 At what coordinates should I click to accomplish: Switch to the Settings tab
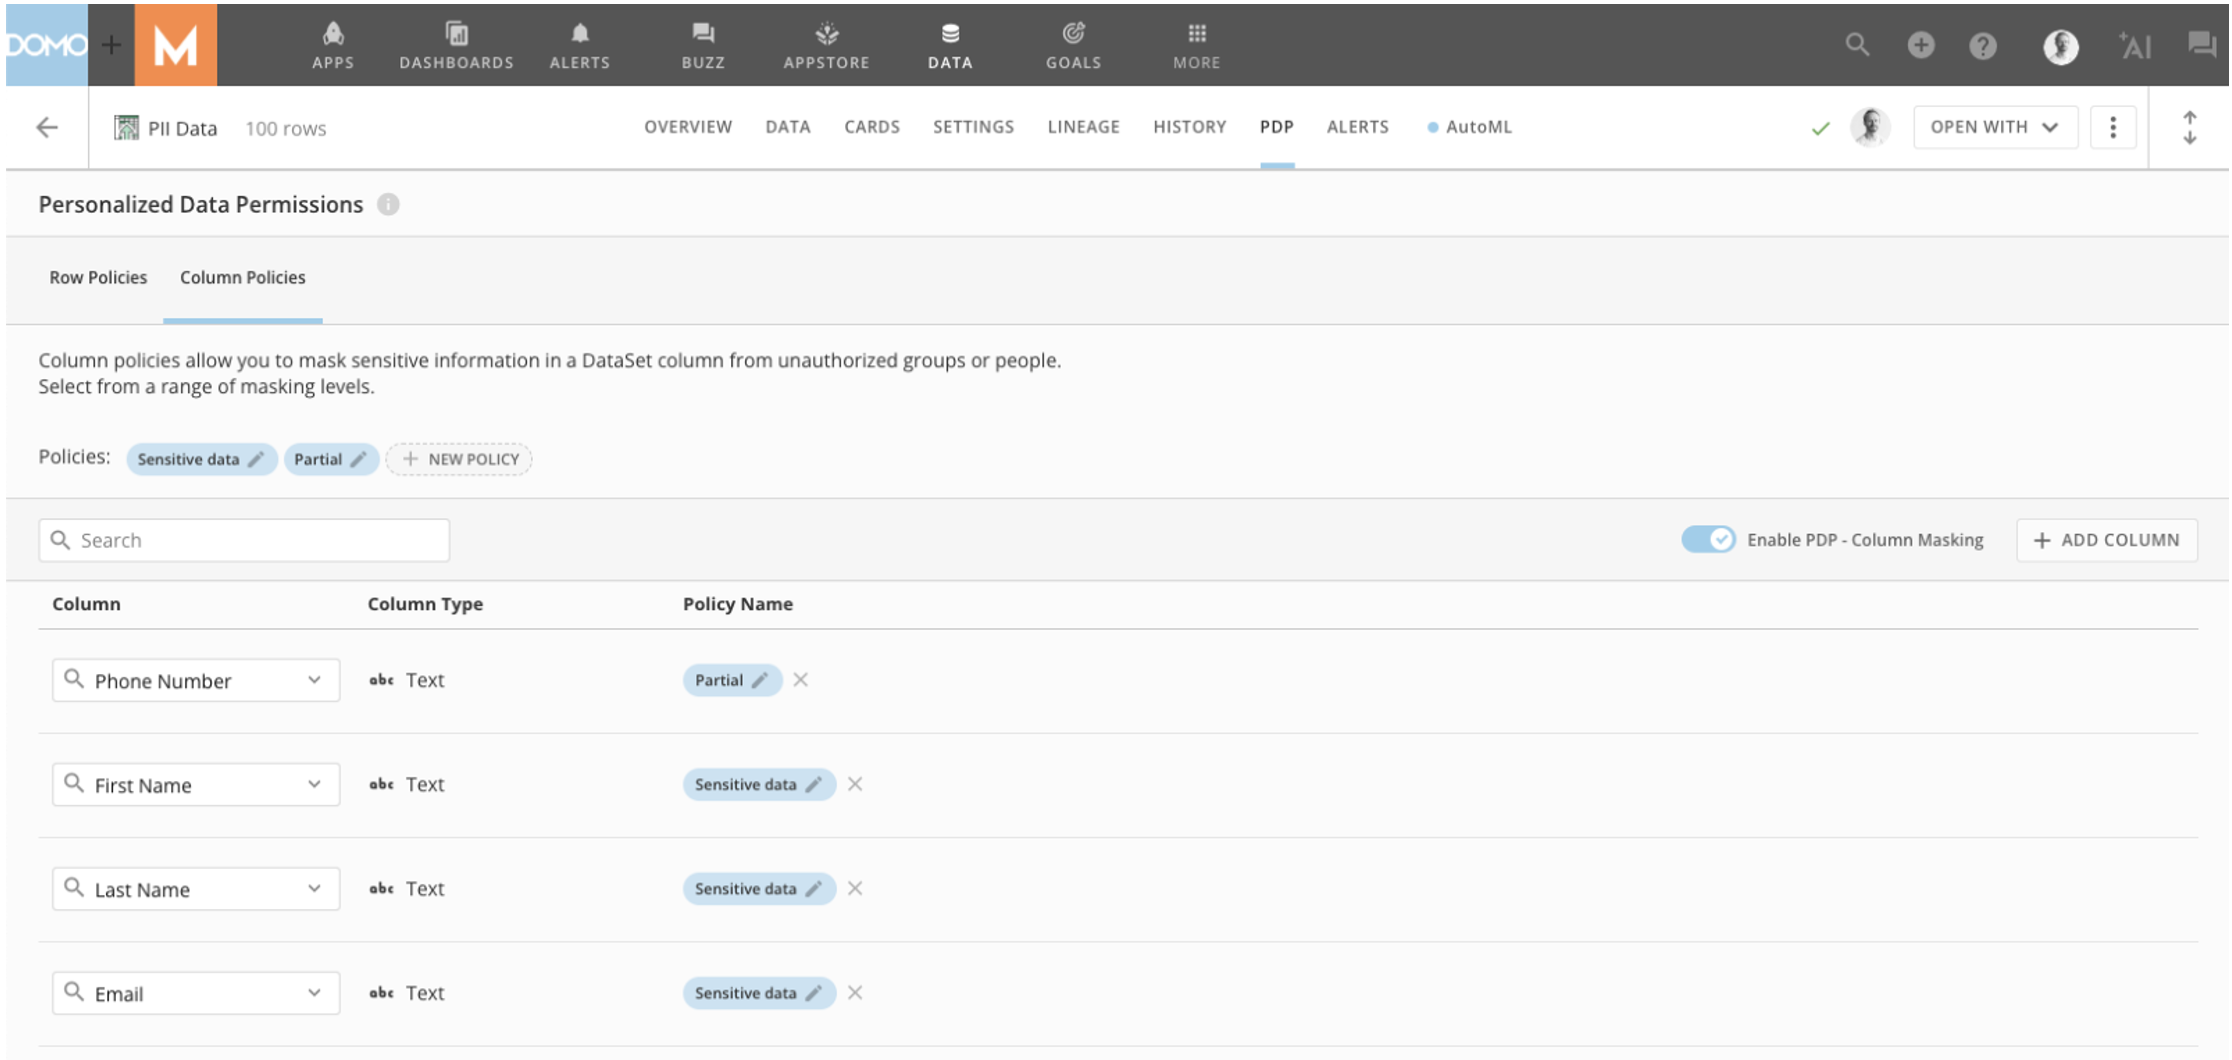click(973, 127)
